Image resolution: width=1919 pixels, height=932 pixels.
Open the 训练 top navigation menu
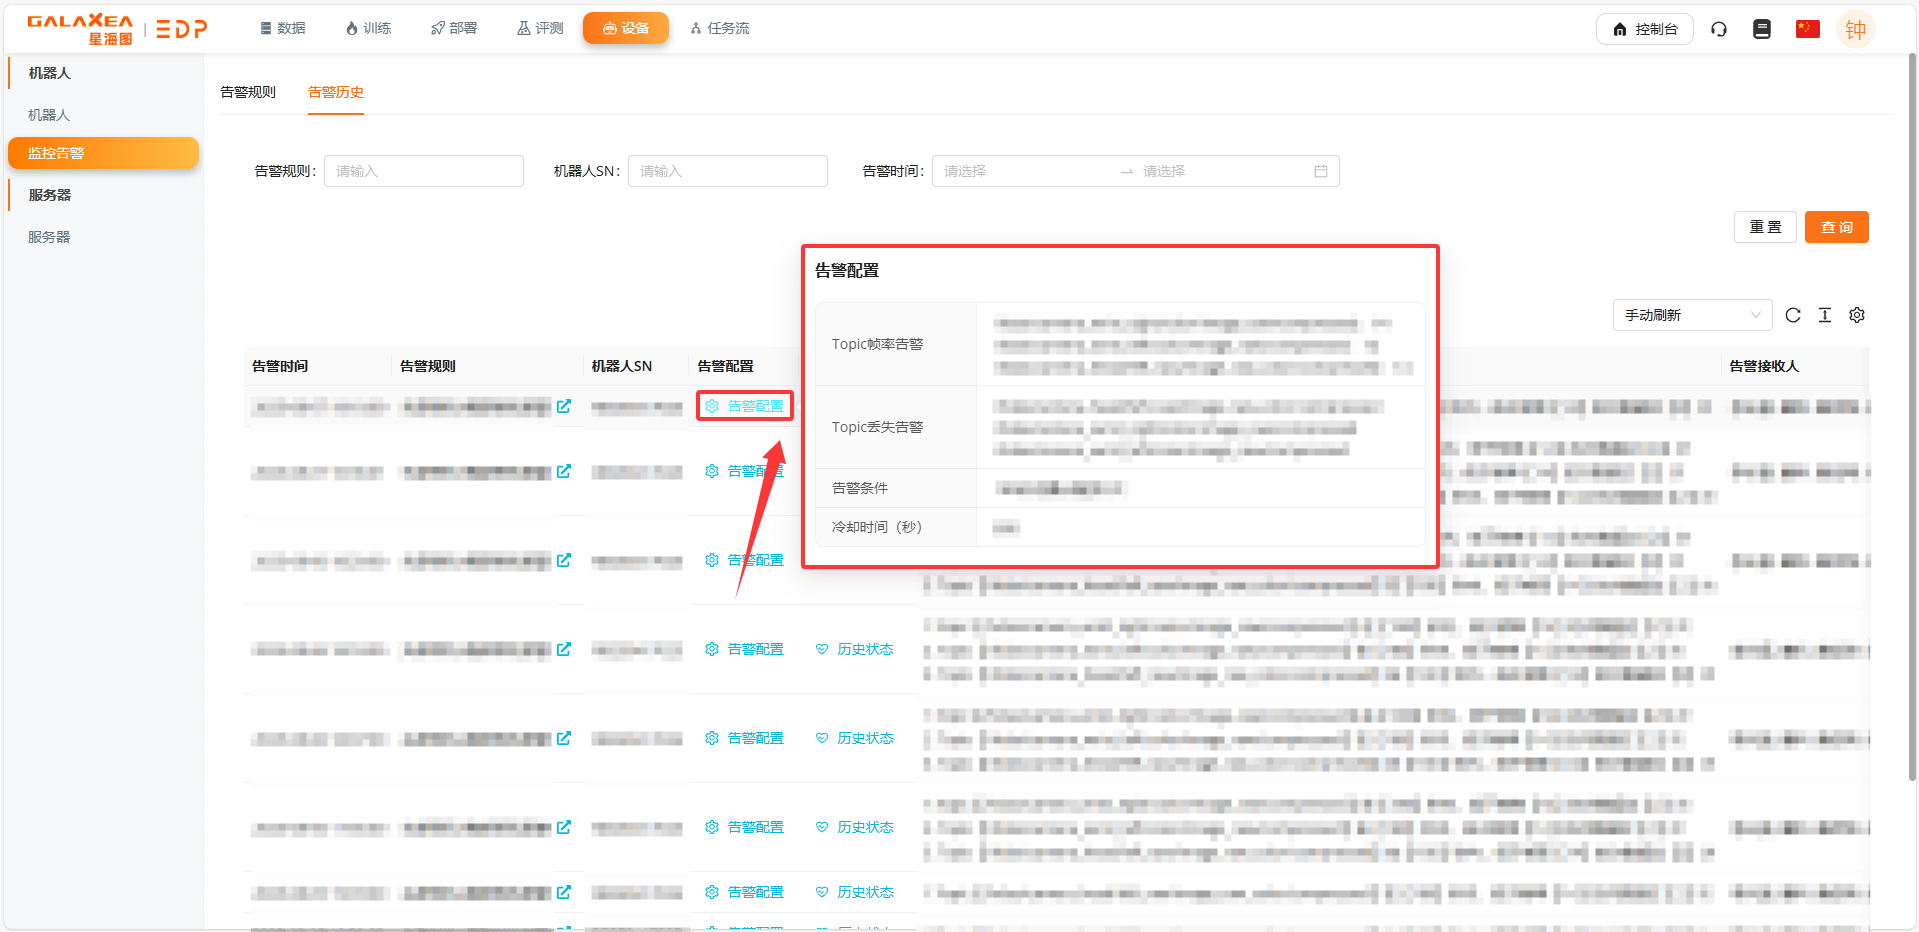[368, 28]
